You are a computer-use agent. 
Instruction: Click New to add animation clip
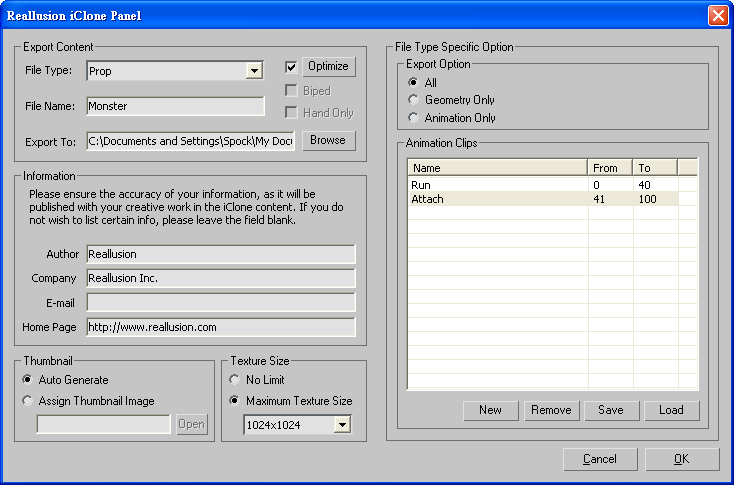tap(491, 410)
